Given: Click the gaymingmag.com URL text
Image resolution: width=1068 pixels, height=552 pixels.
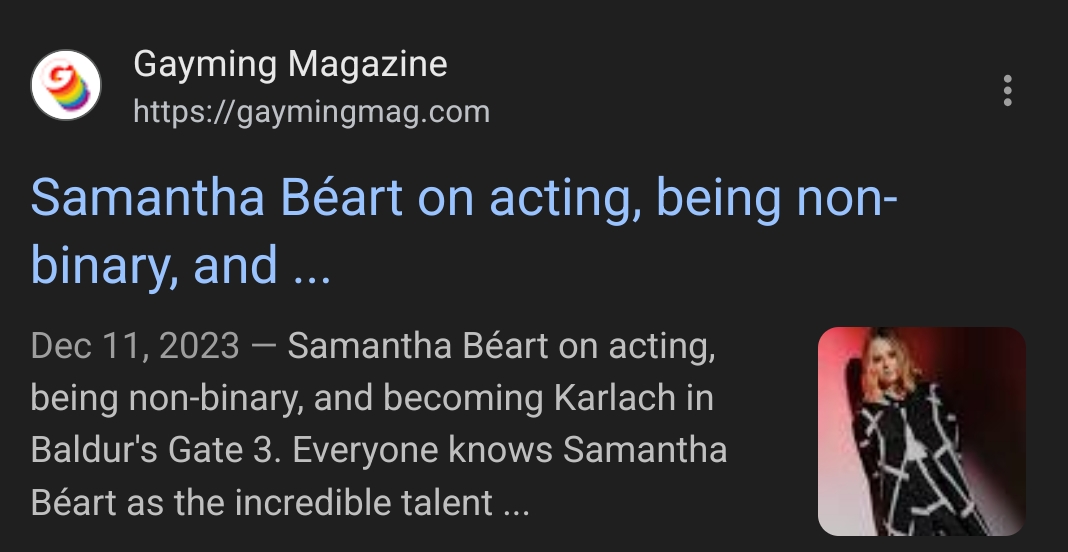Looking at the screenshot, I should (x=311, y=112).
